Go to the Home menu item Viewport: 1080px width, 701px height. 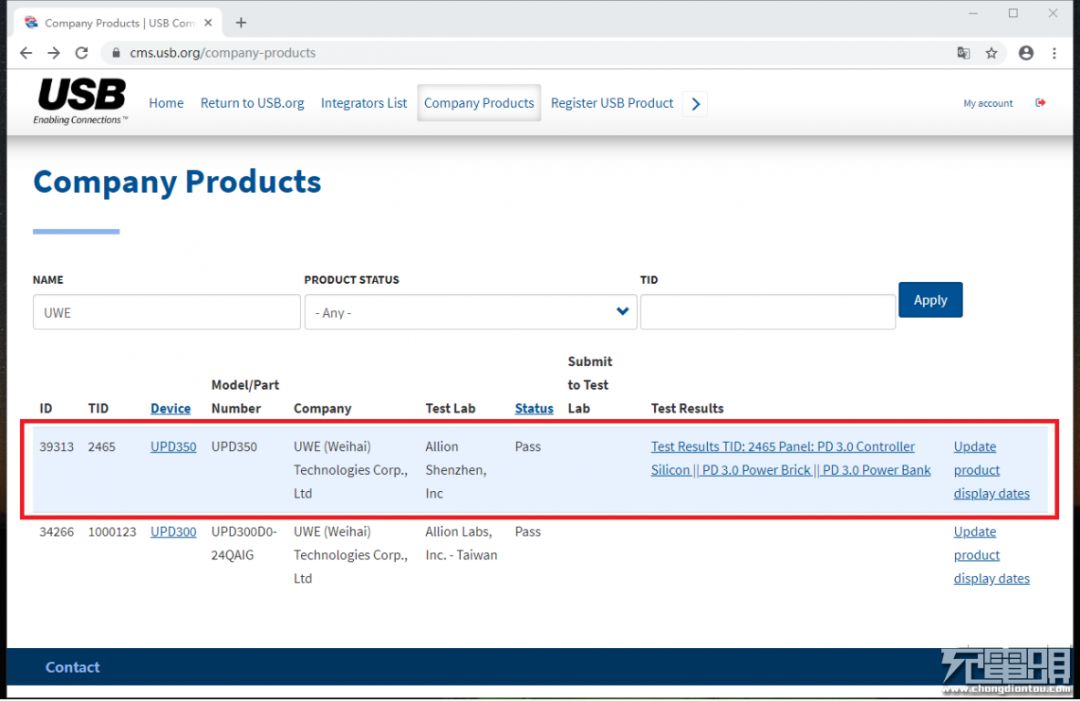click(166, 103)
